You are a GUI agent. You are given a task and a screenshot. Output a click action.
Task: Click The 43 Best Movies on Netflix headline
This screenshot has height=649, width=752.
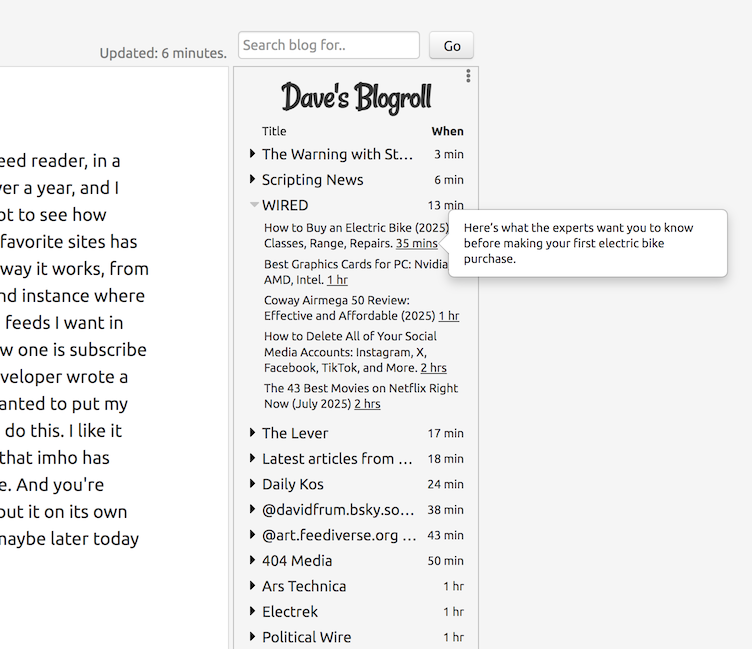(x=361, y=396)
